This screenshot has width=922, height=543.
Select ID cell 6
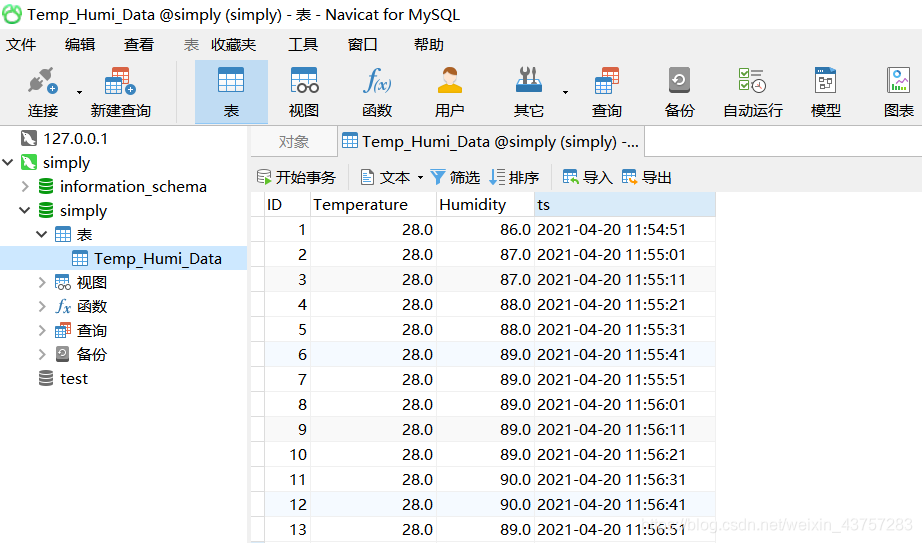pos(287,355)
